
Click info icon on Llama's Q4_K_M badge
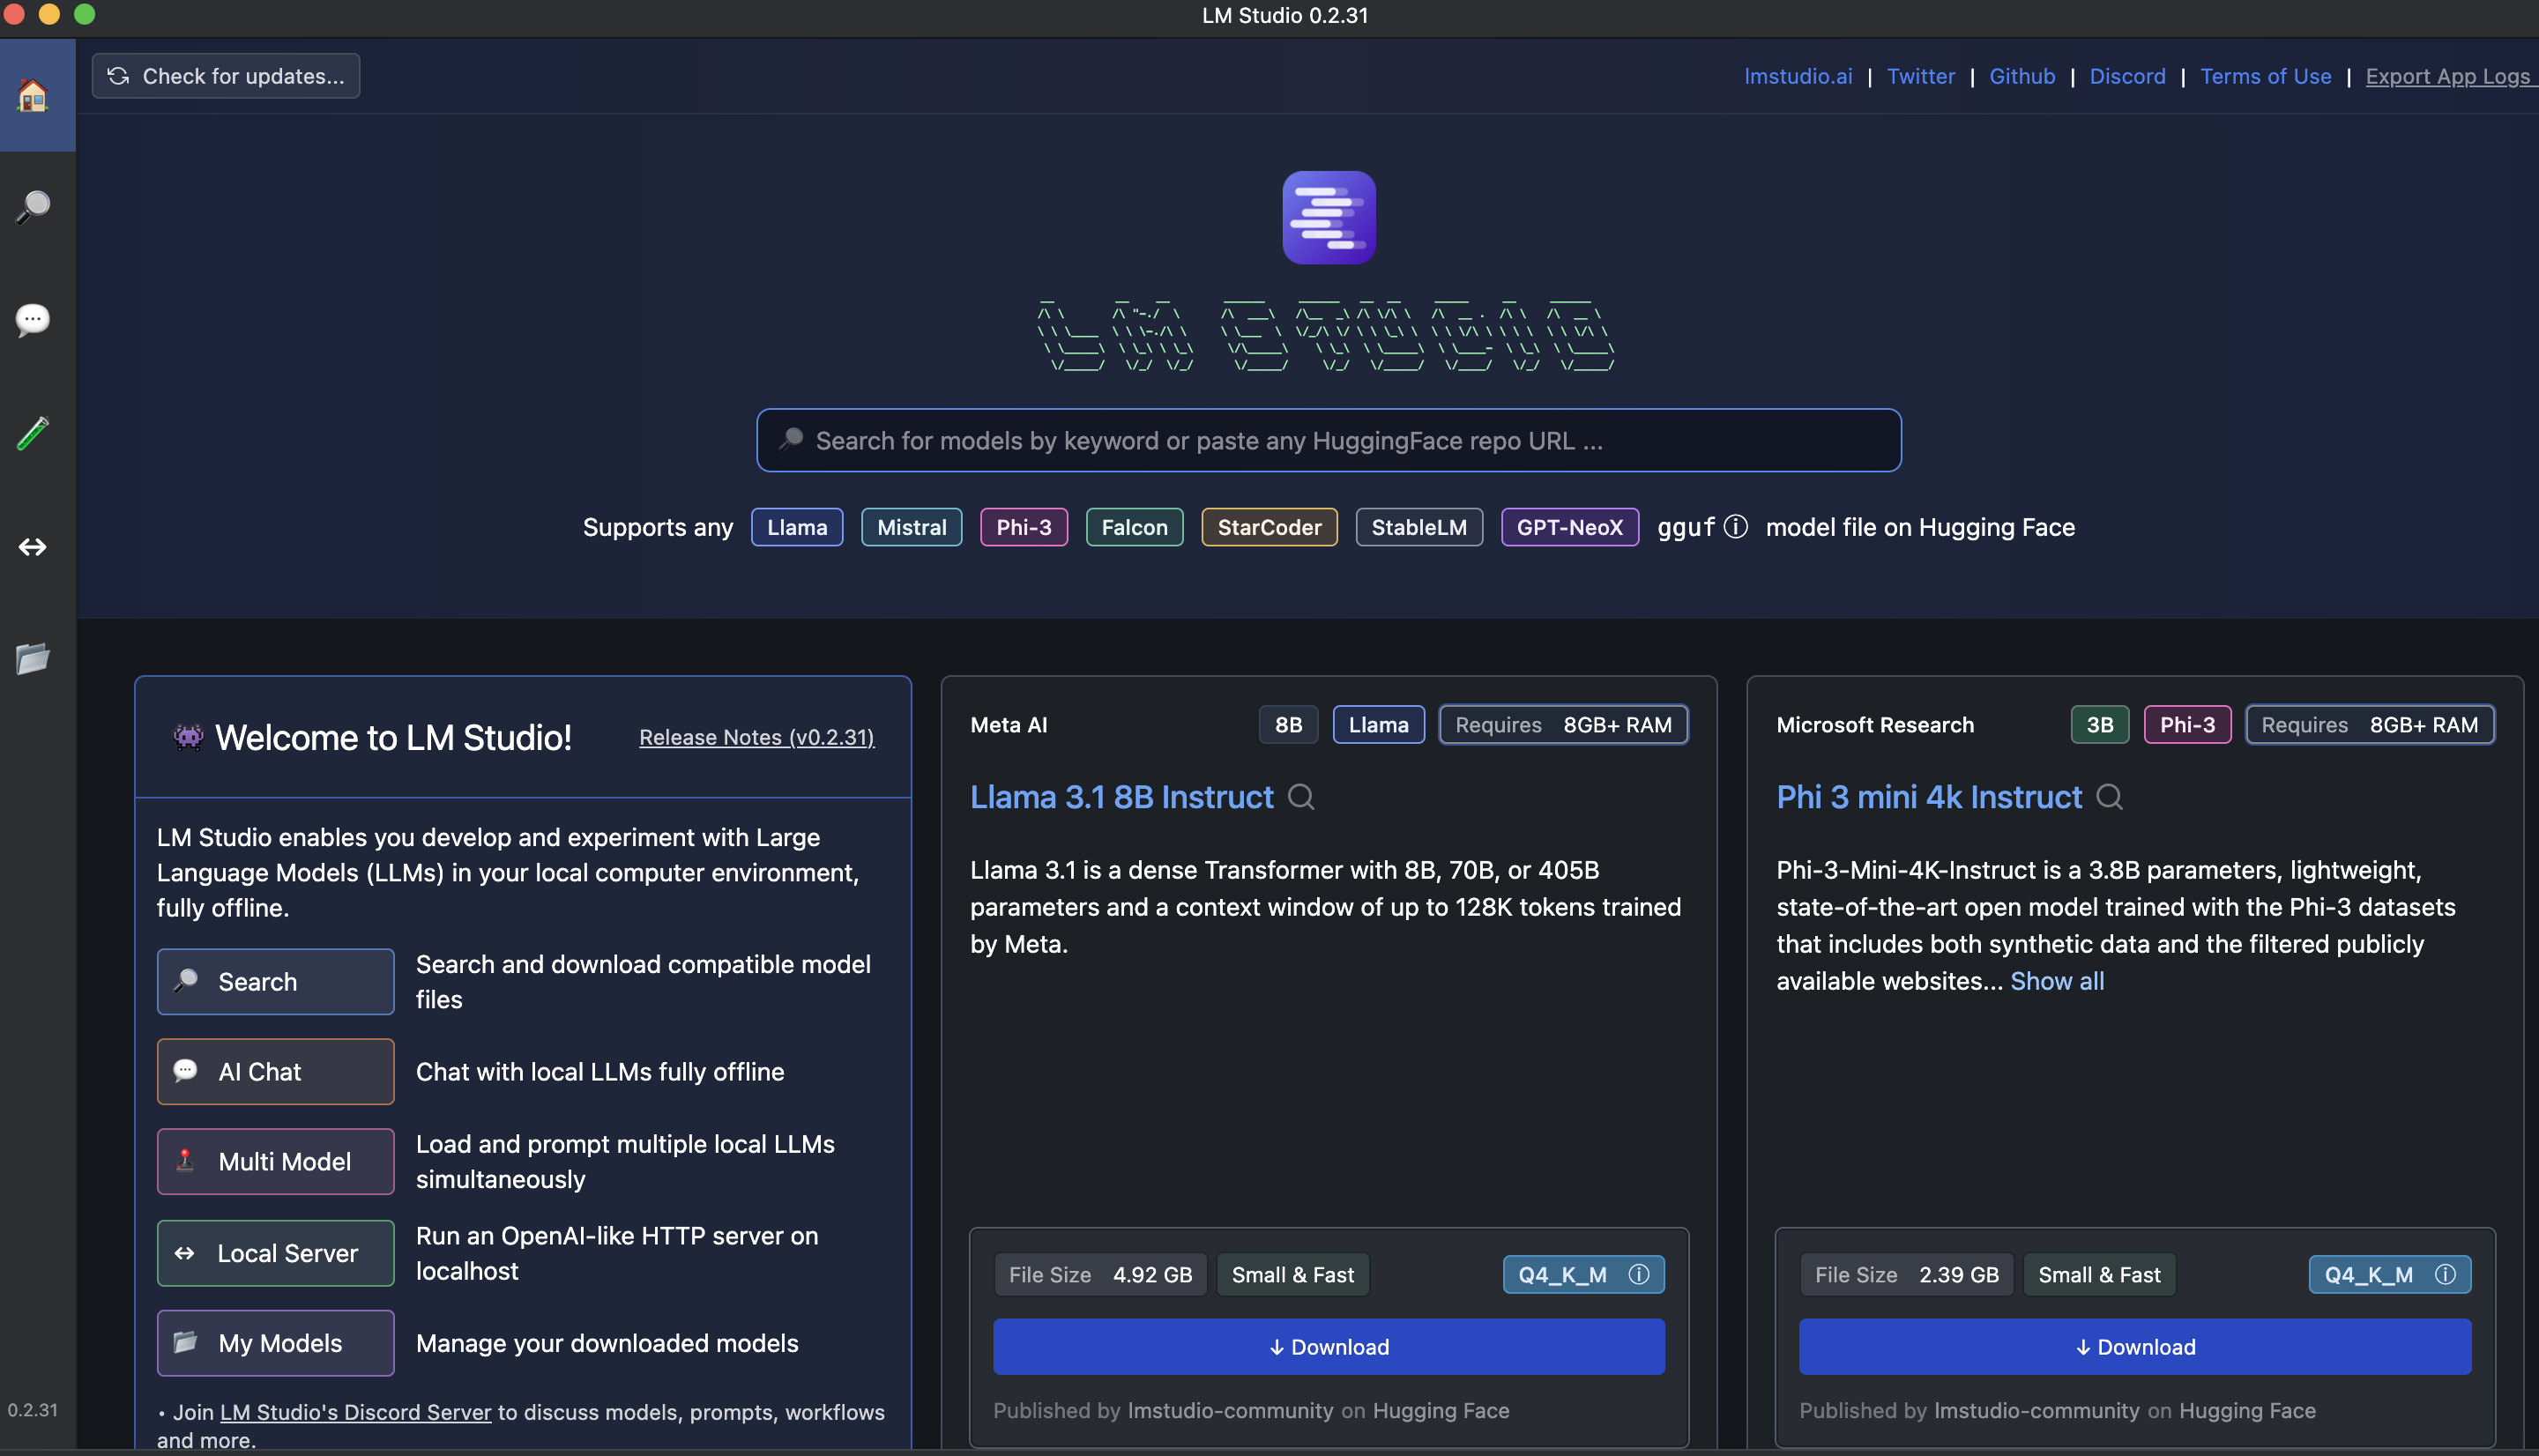point(1638,1274)
